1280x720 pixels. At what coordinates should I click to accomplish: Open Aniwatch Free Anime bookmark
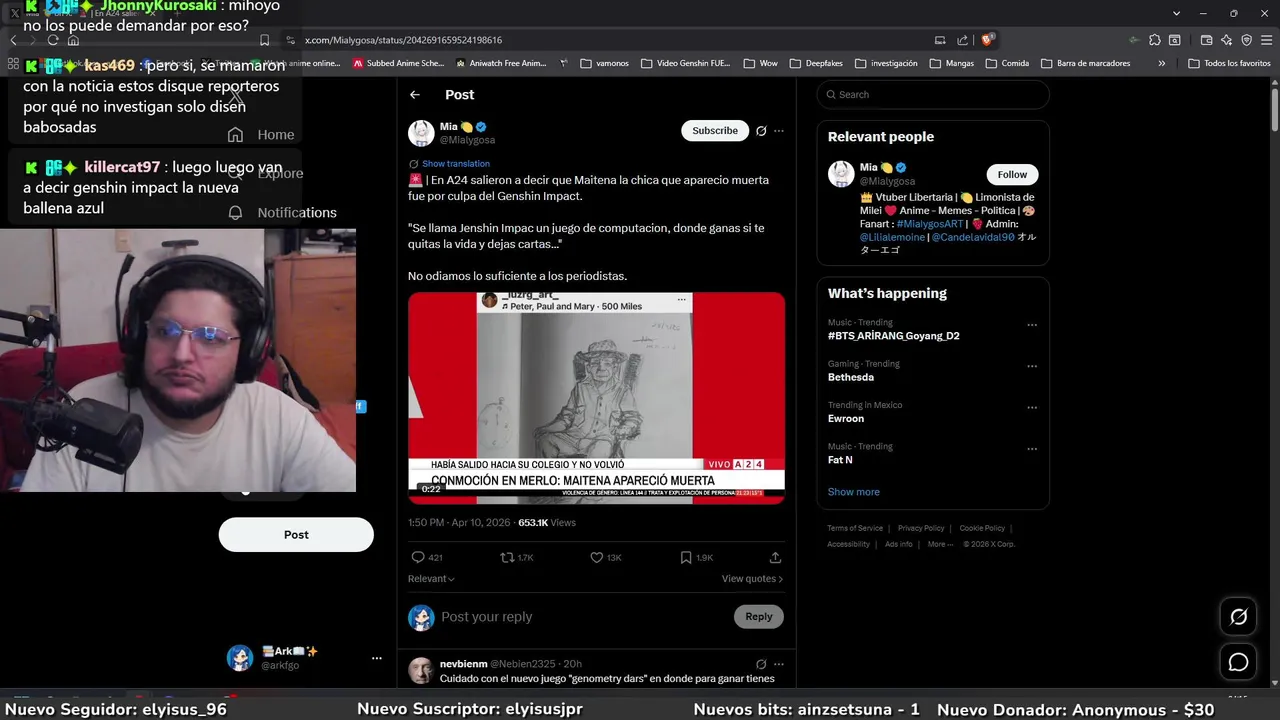[501, 63]
